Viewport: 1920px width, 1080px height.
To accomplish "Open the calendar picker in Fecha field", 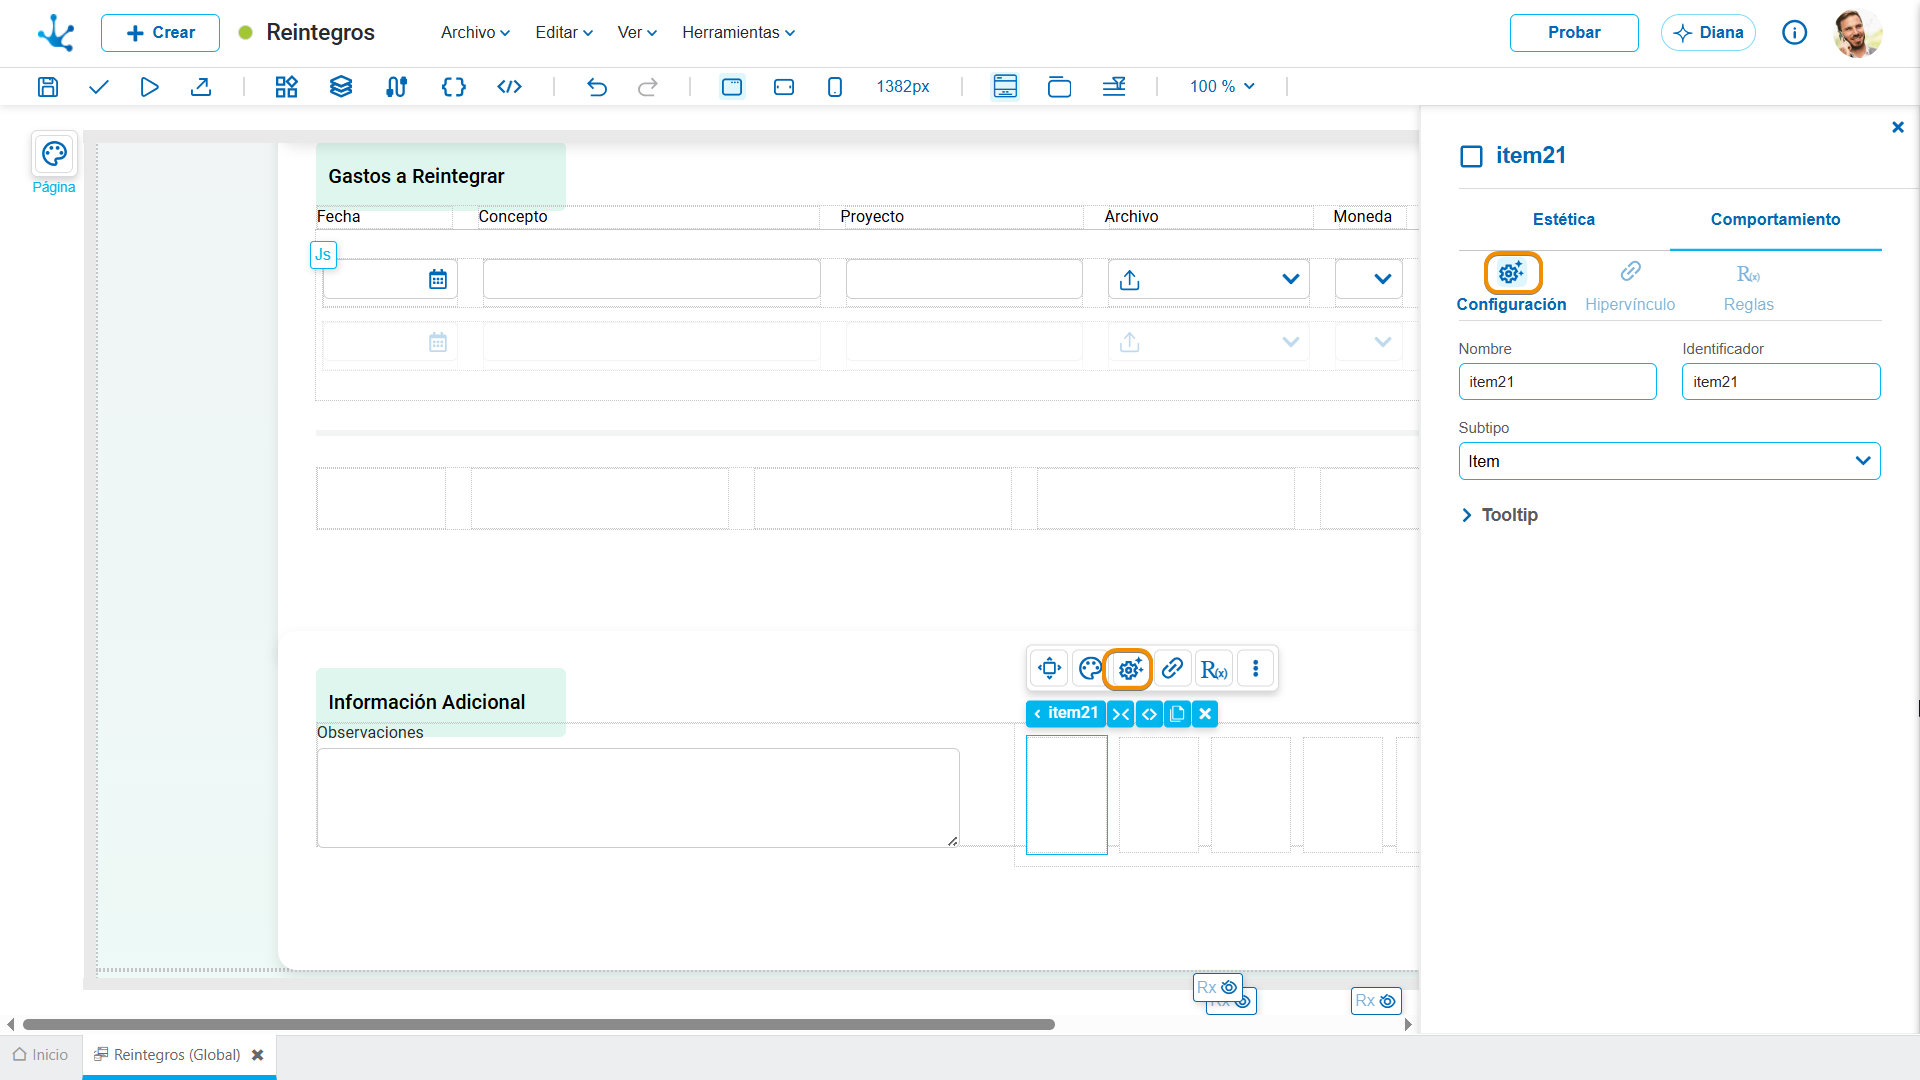I will (x=438, y=280).
